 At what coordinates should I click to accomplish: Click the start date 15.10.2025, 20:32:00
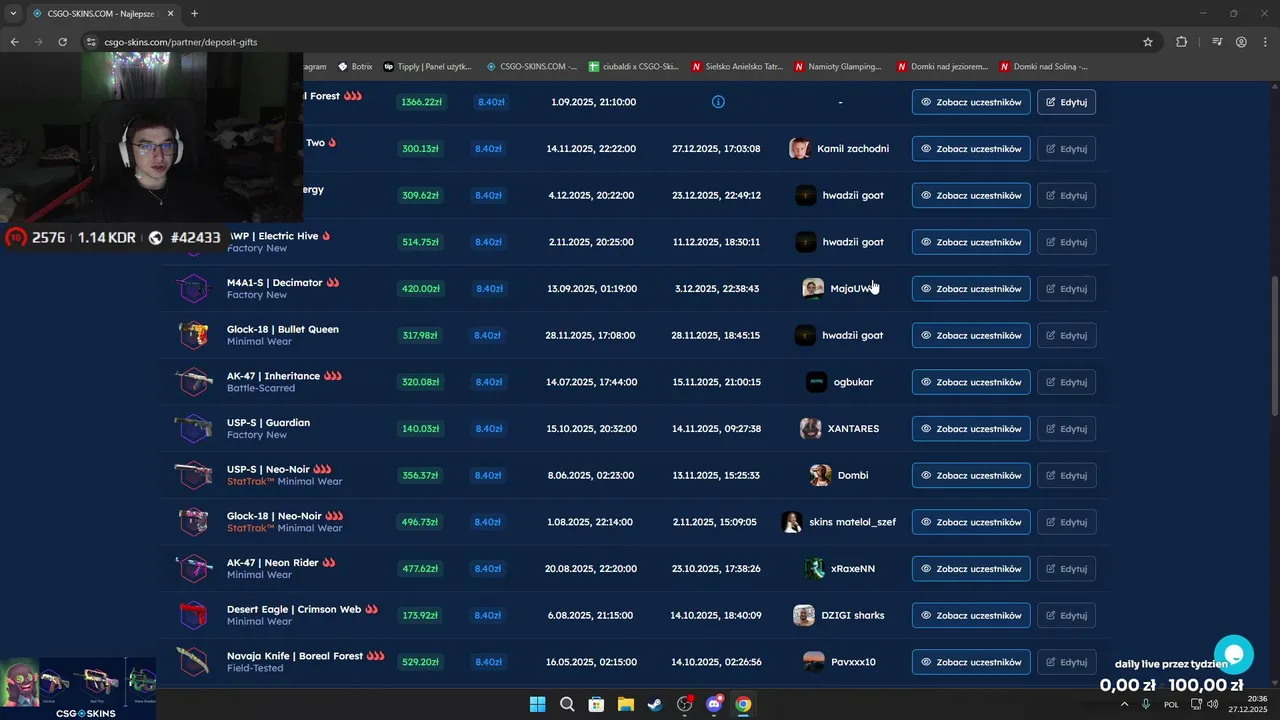coord(591,429)
